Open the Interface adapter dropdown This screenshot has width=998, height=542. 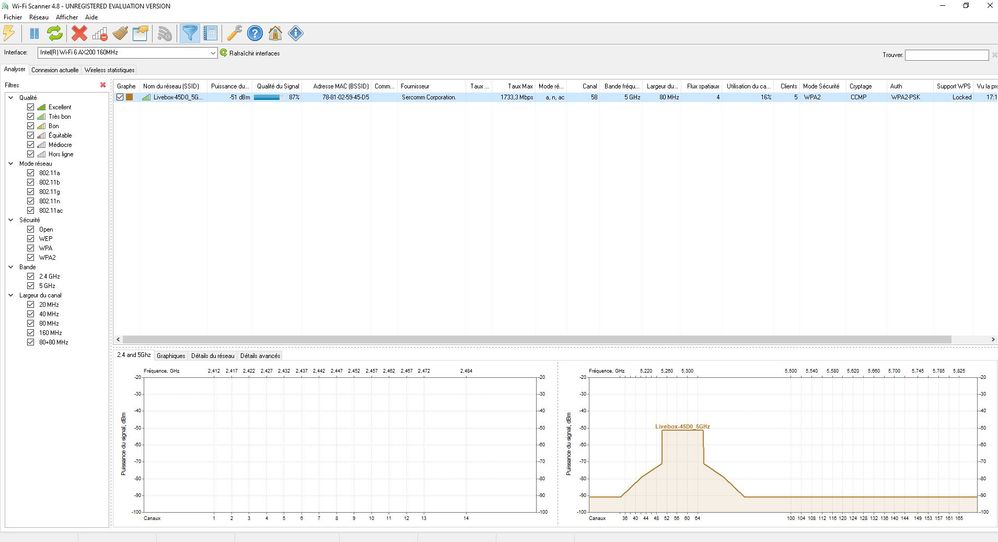(213, 53)
